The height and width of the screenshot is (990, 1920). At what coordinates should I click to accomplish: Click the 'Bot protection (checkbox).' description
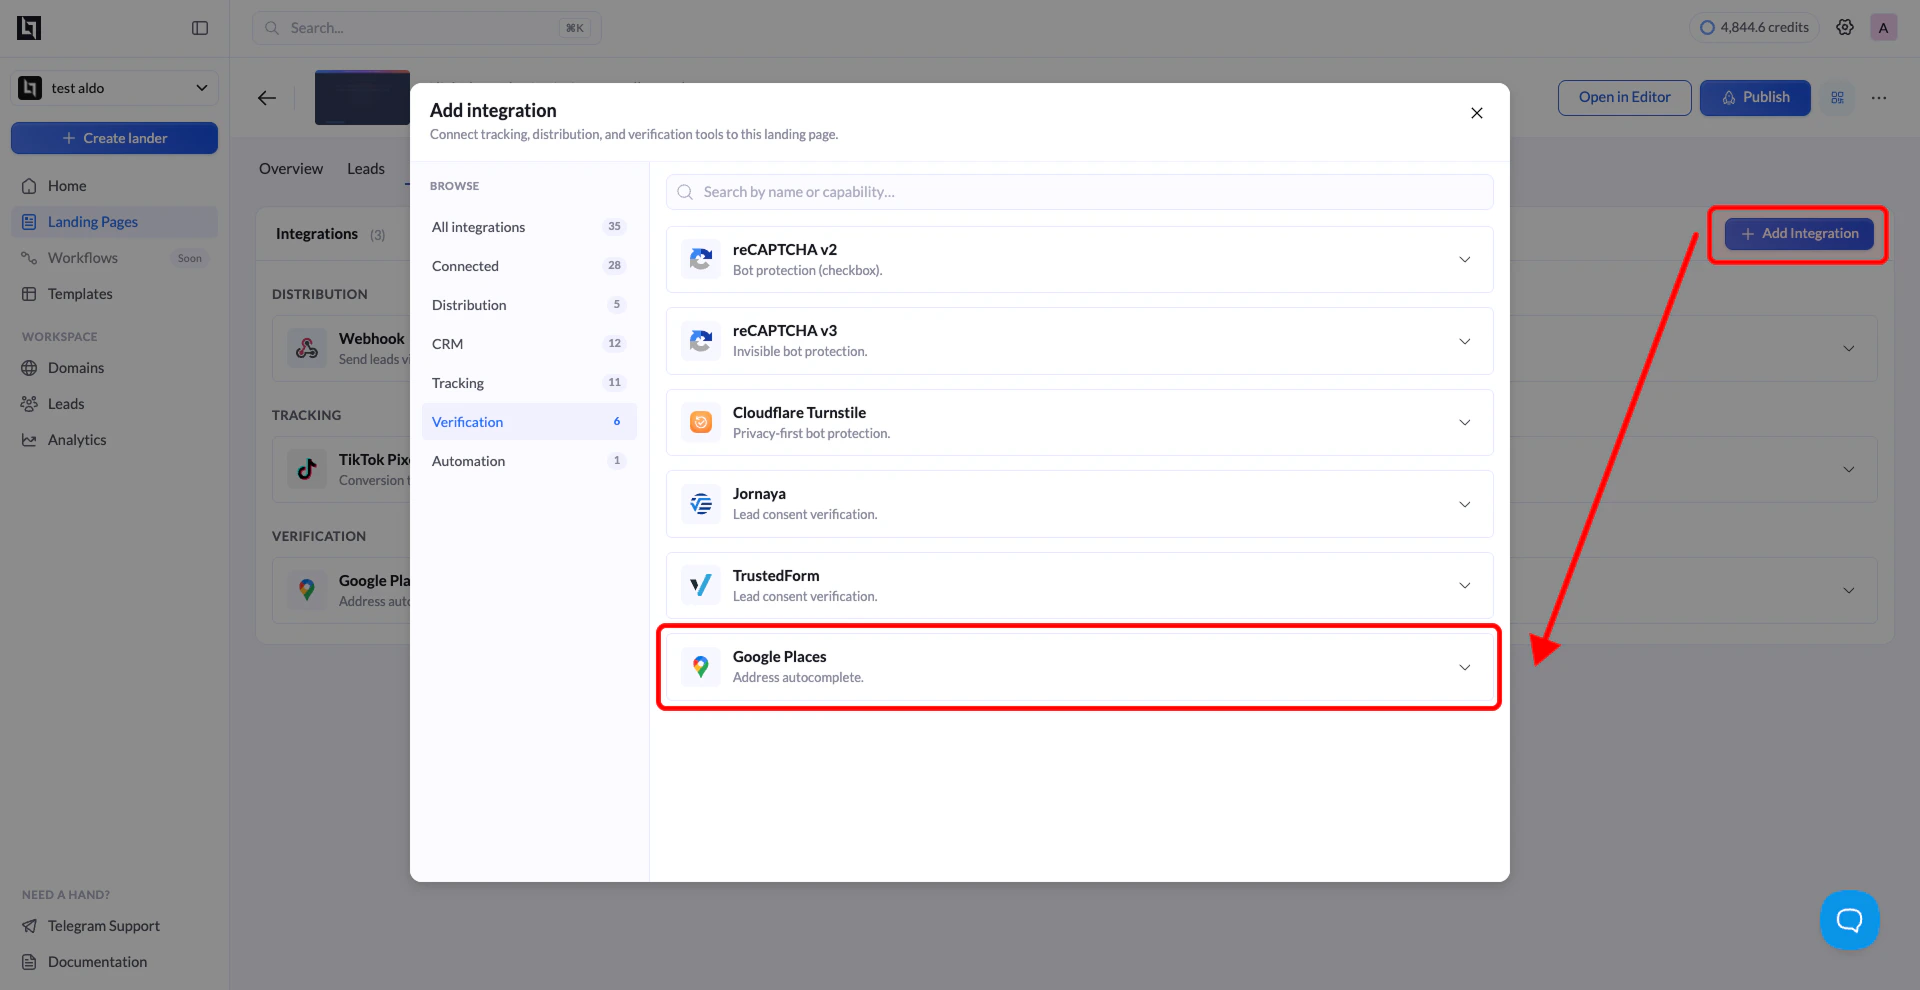807,271
